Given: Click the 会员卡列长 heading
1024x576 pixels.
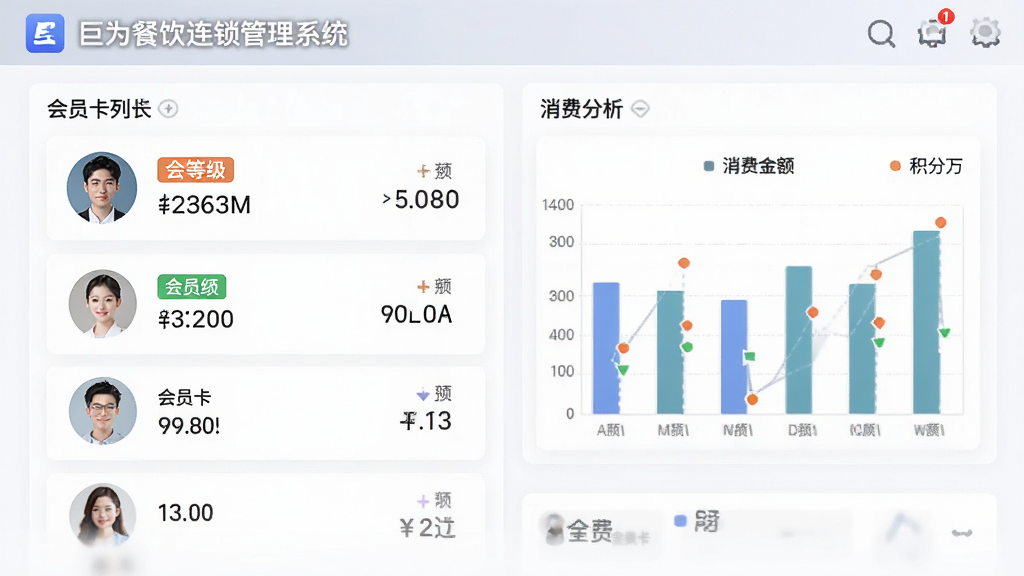Looking at the screenshot, I should click(99, 108).
